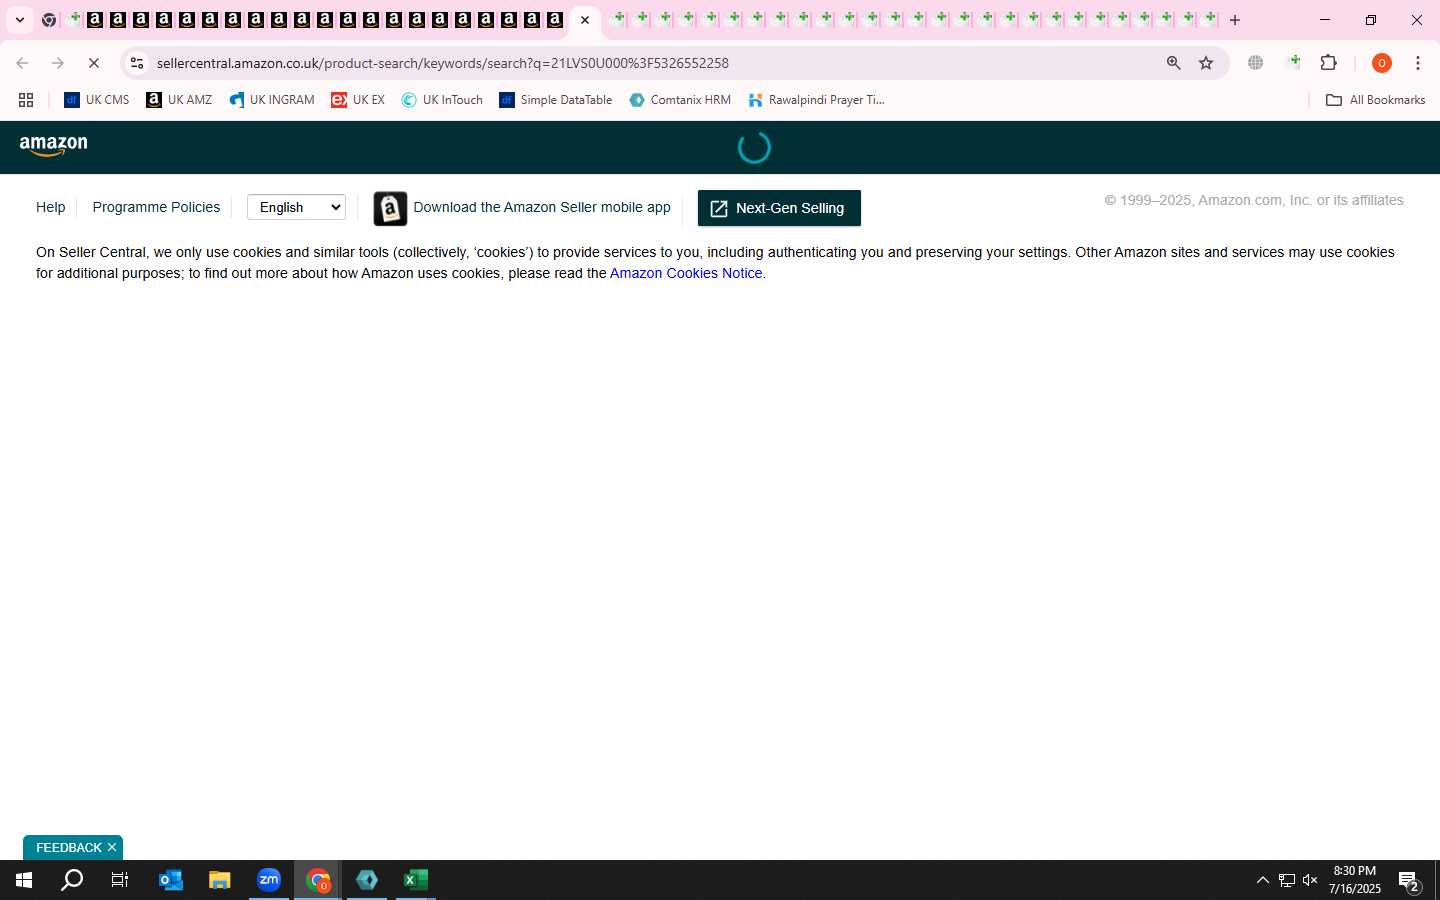Open UK InTouch bookmark
The image size is (1440, 900).
442,100
